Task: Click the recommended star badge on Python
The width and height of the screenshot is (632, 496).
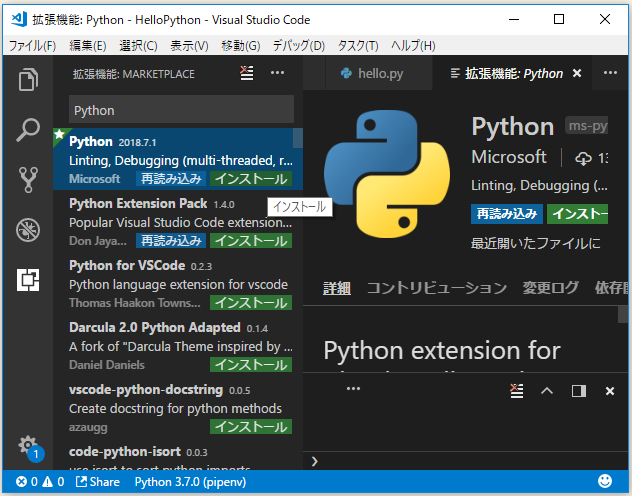Action: click(60, 134)
